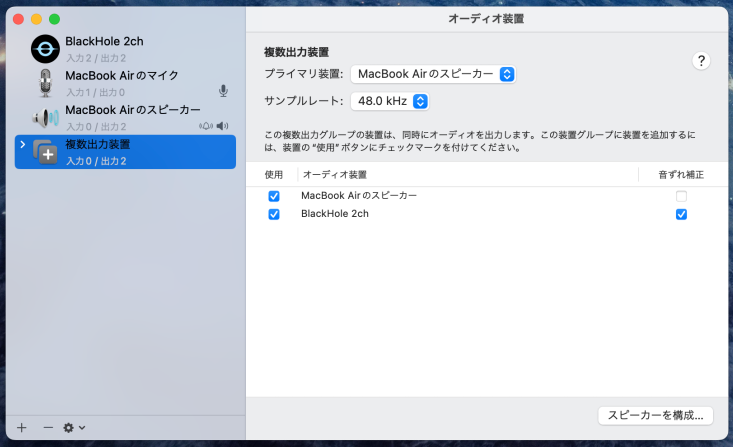Zoom window with green button

point(55,19)
